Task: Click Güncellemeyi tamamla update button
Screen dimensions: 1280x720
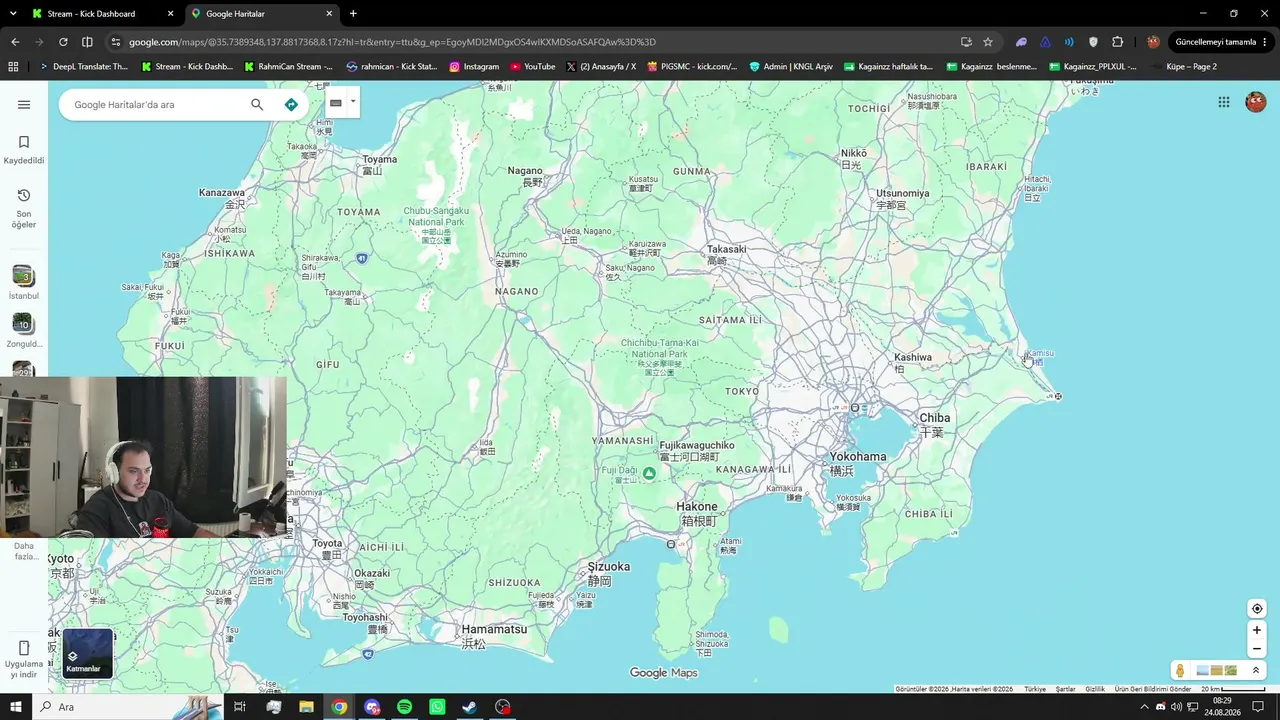Action: (x=1222, y=42)
